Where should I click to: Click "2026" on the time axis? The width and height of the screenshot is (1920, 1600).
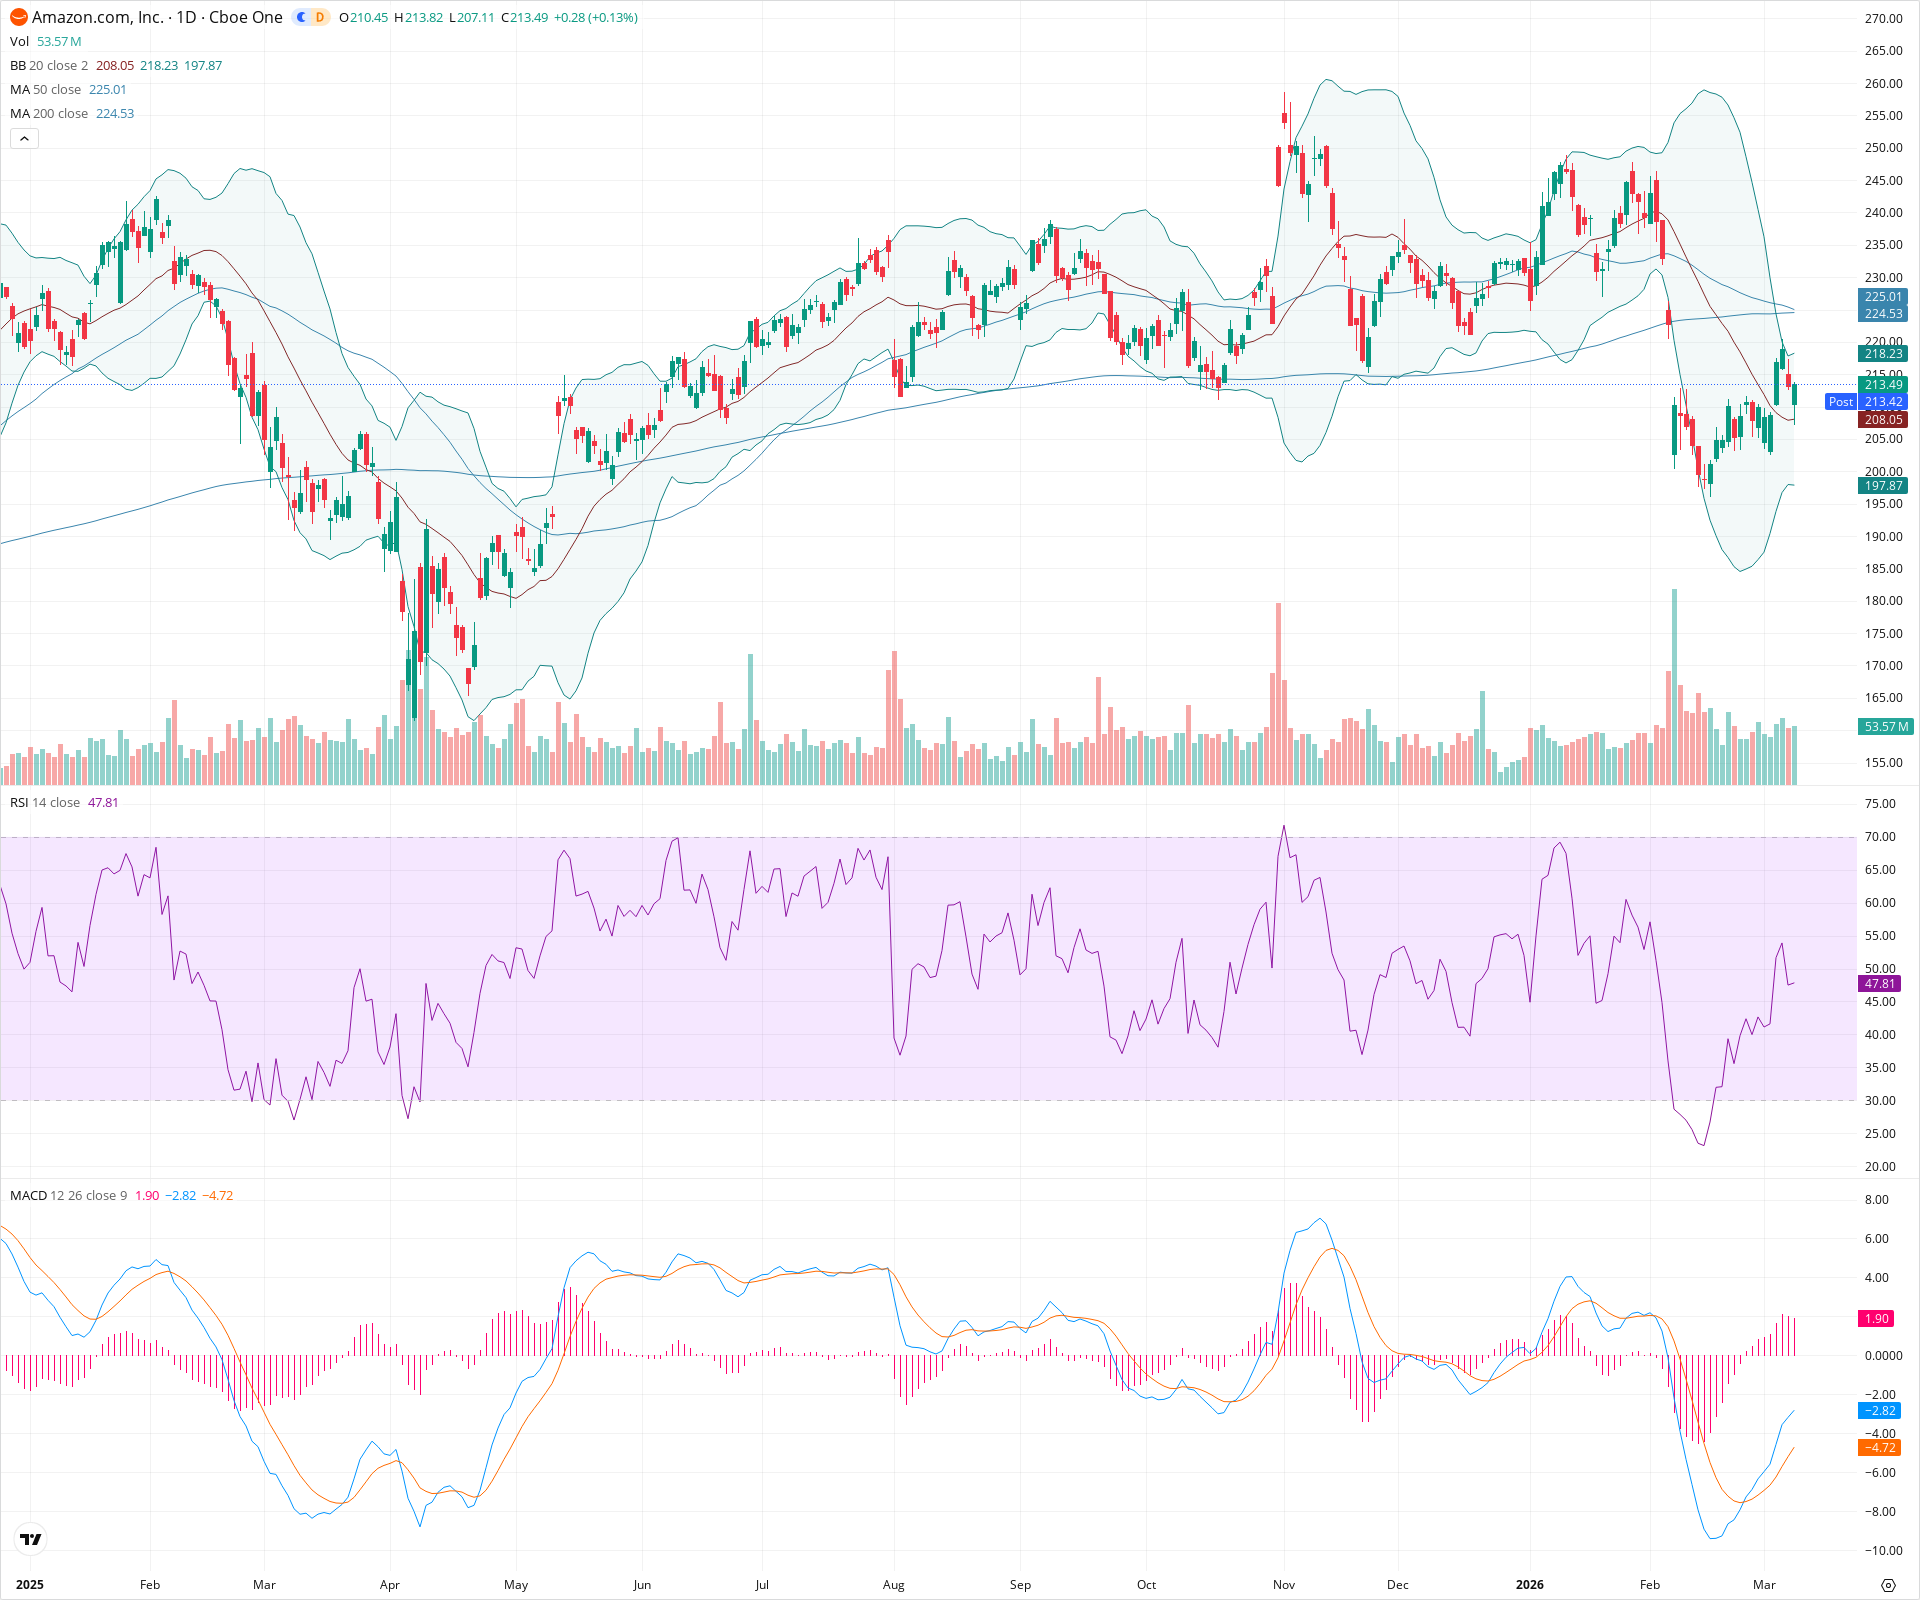1532,1585
